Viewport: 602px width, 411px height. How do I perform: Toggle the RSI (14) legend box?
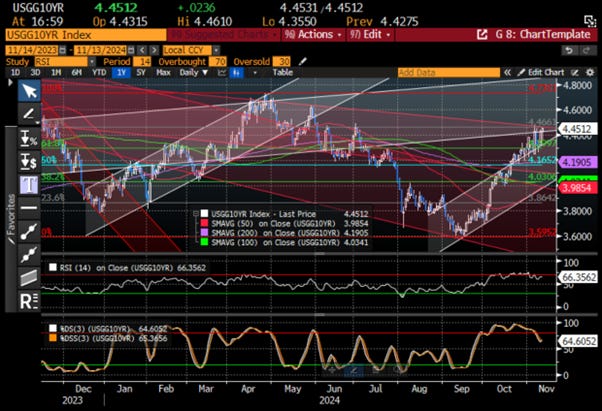click(x=53, y=267)
